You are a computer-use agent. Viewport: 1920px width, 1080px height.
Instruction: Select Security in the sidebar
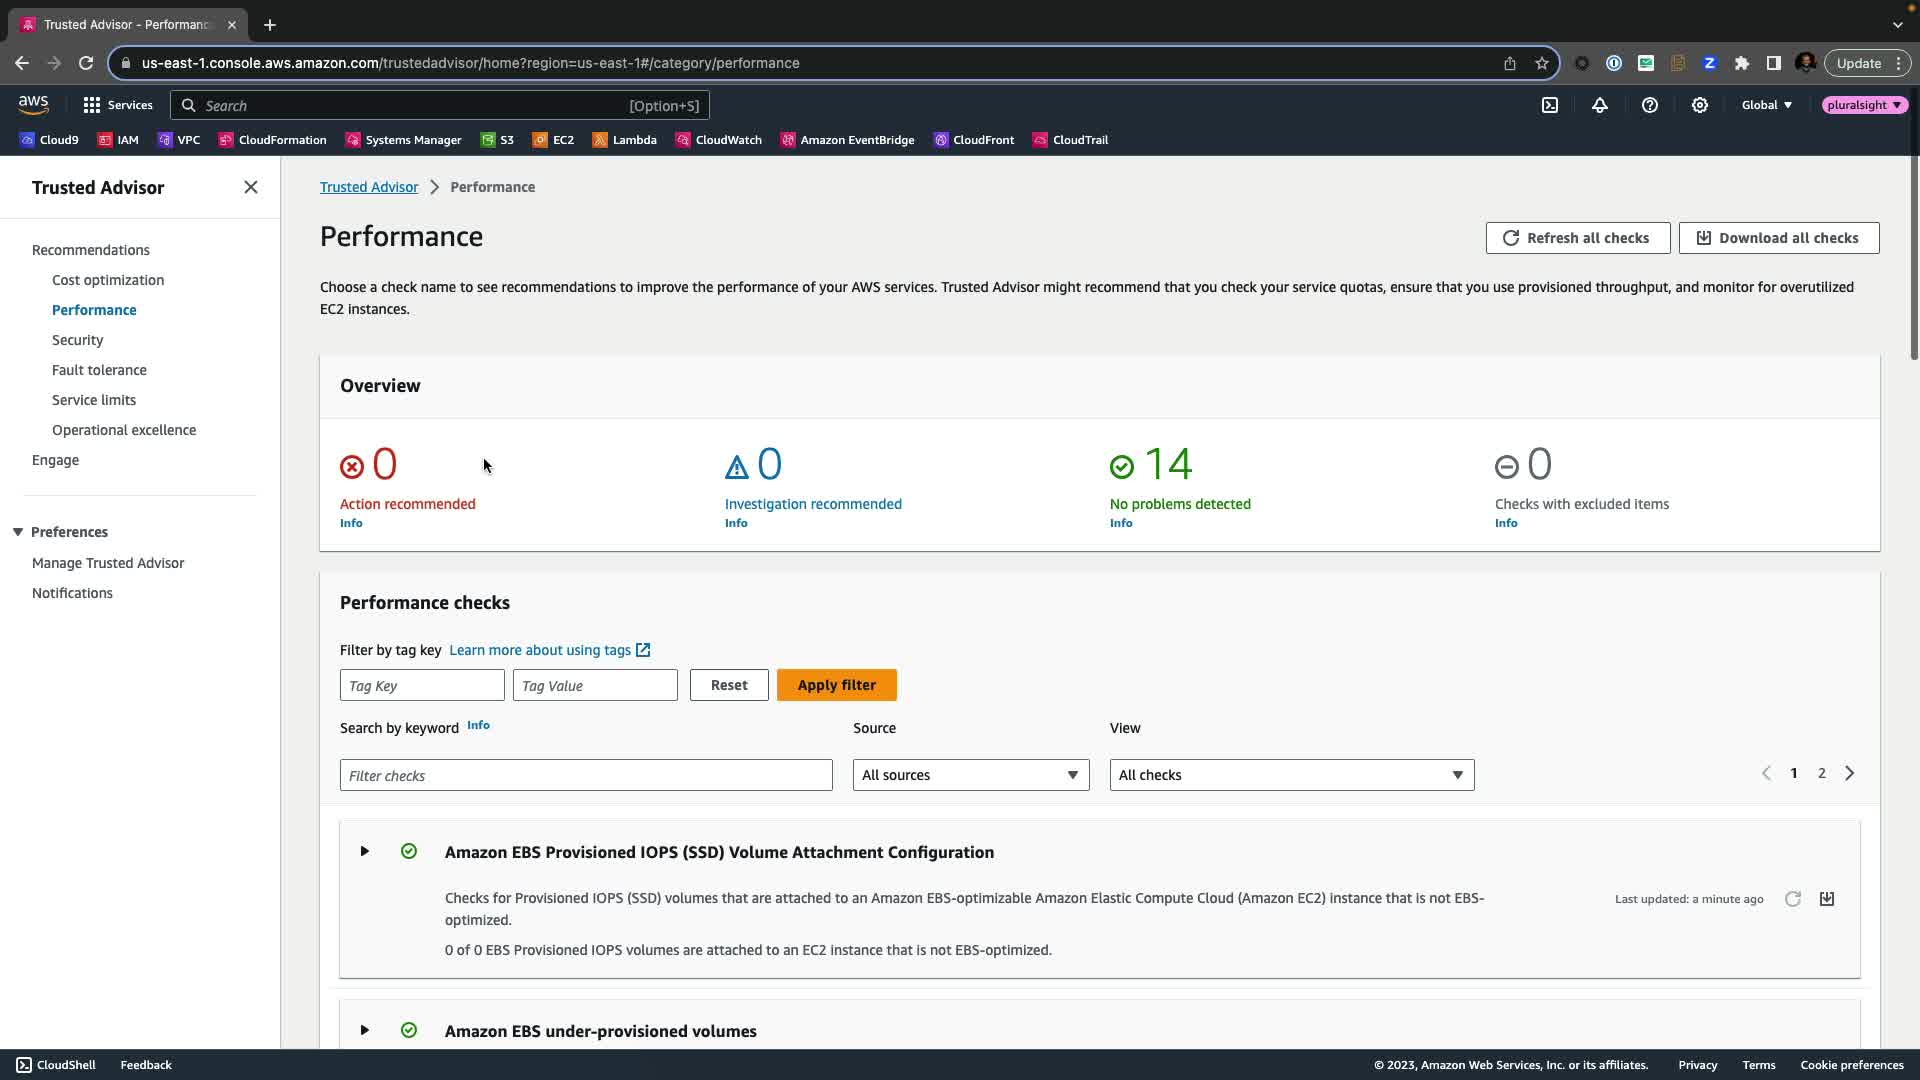pos(77,340)
